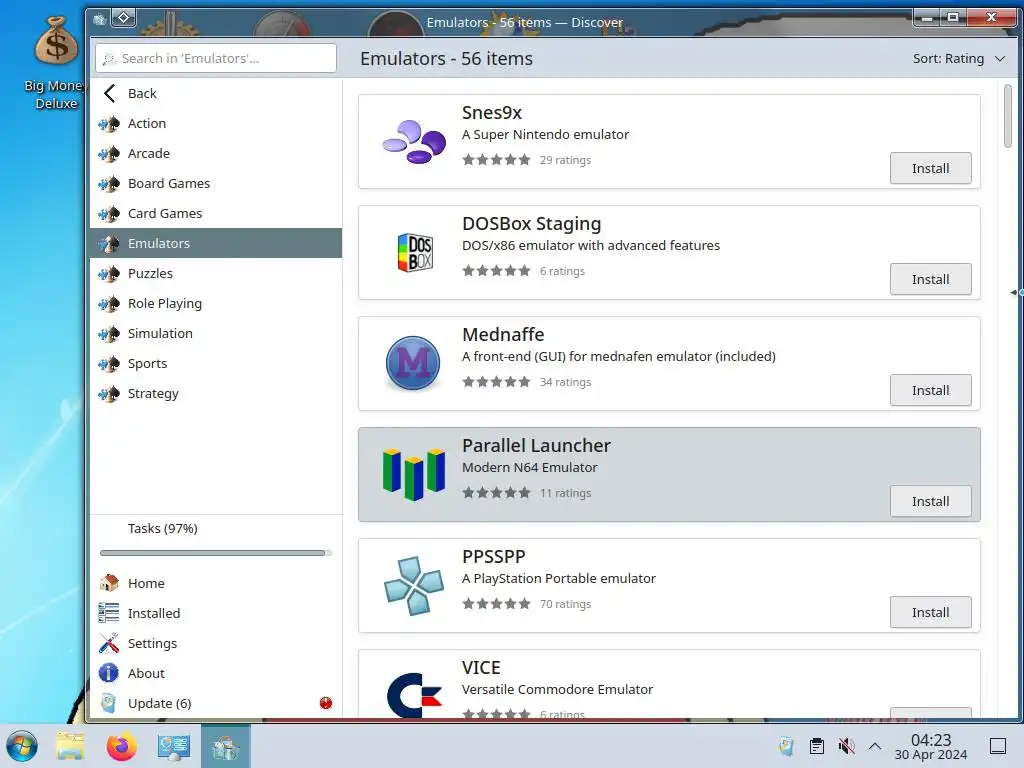The width and height of the screenshot is (1024, 768).
Task: Click the 'Emulators - 56 items' heading
Action: click(x=446, y=59)
